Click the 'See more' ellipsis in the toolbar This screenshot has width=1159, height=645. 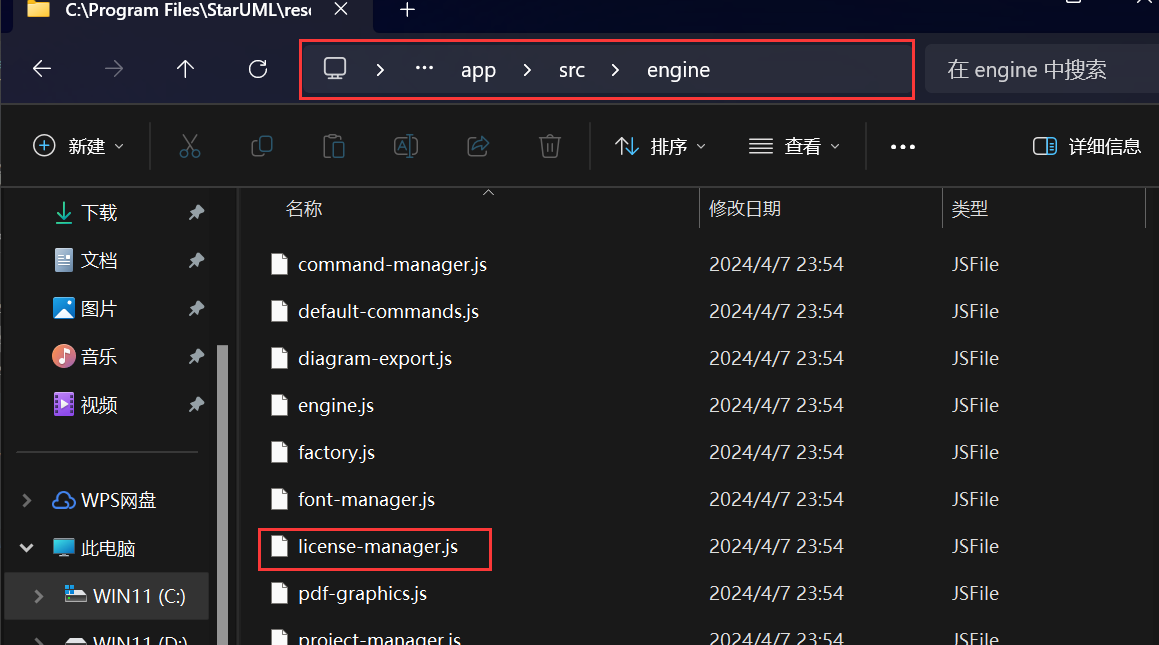pos(903,146)
